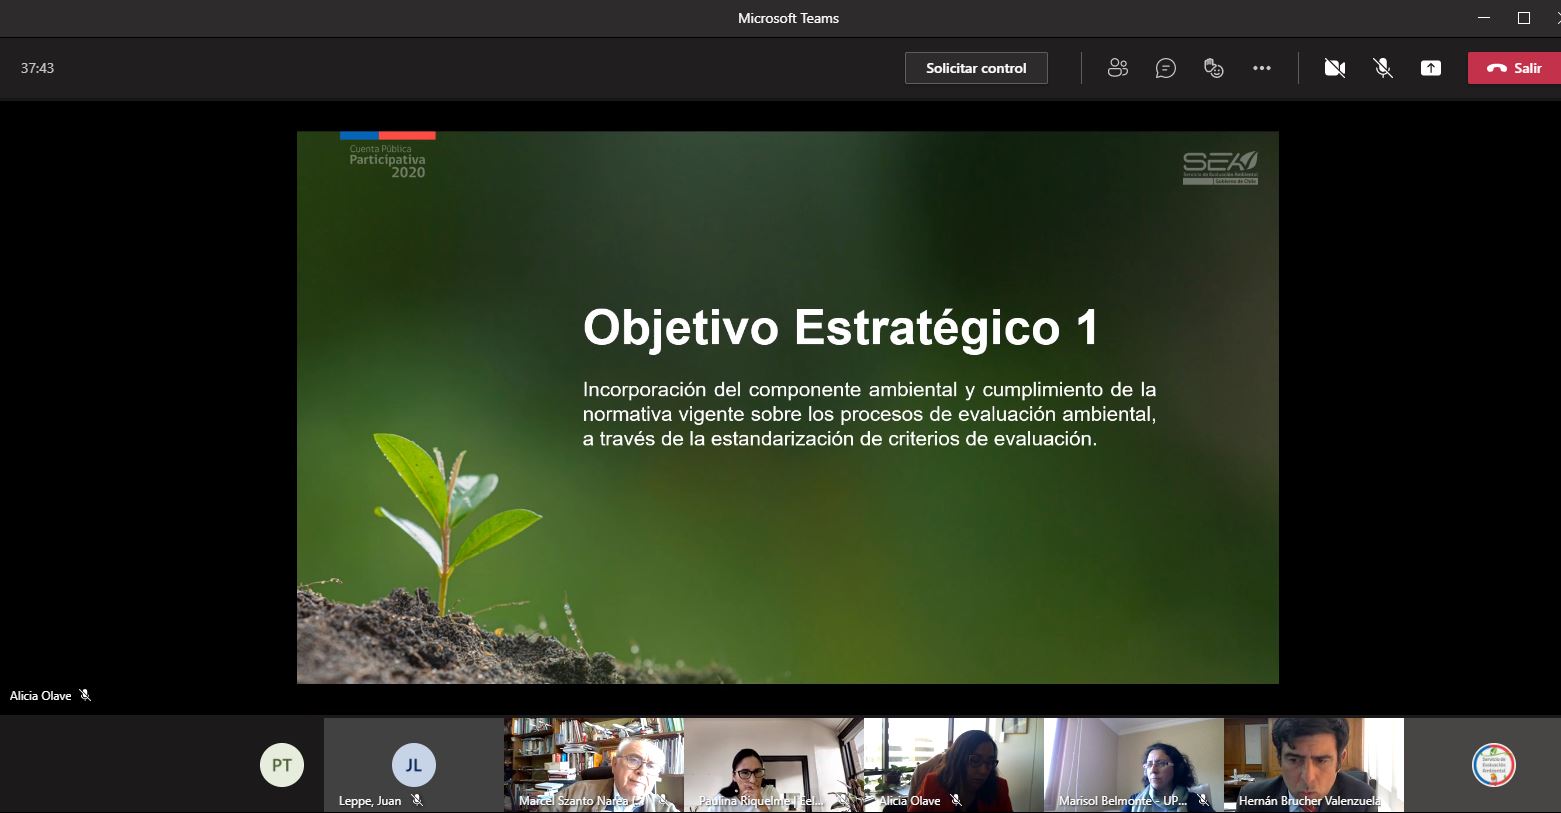Minimize the Microsoft Teams window

click(x=1485, y=18)
